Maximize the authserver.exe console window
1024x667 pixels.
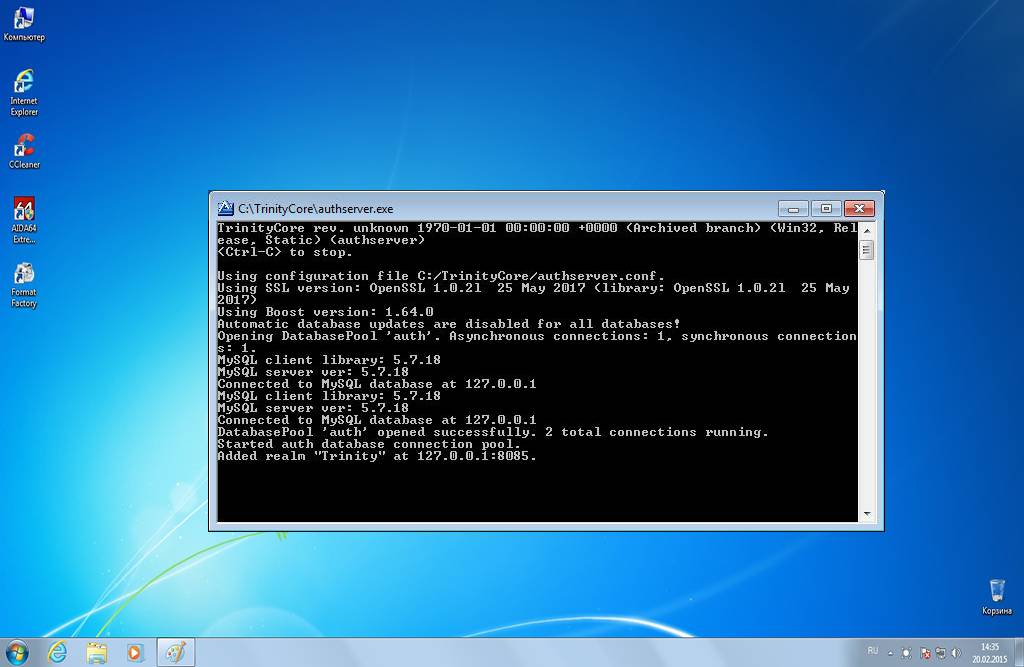coord(825,208)
